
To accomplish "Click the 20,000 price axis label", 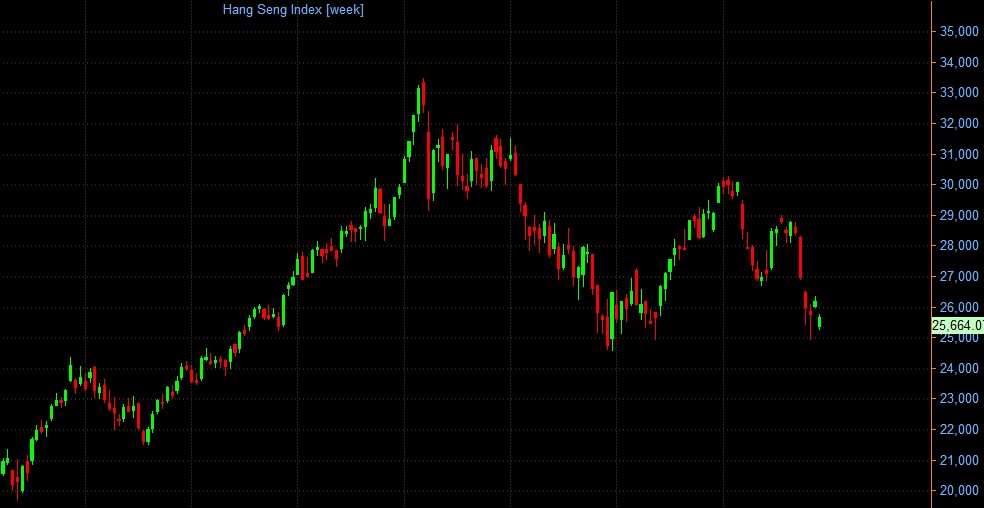I will (x=959, y=490).
